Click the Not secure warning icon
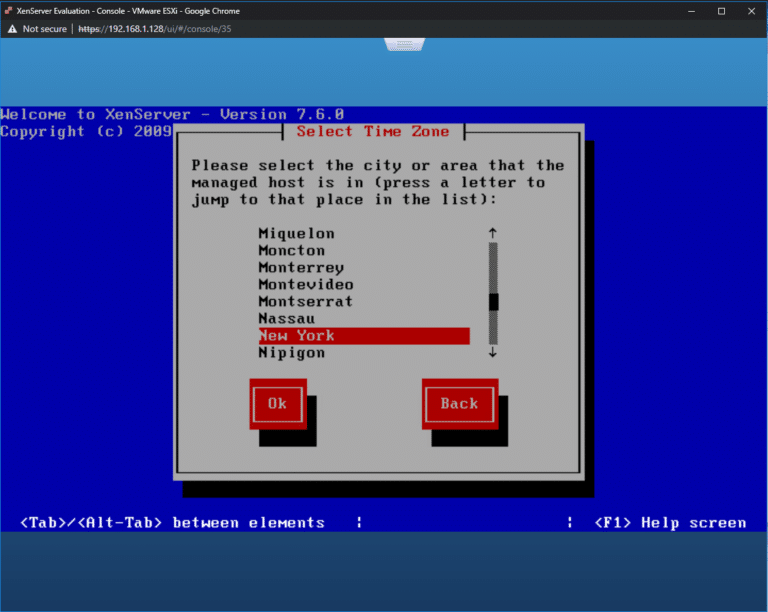 (x=12, y=29)
